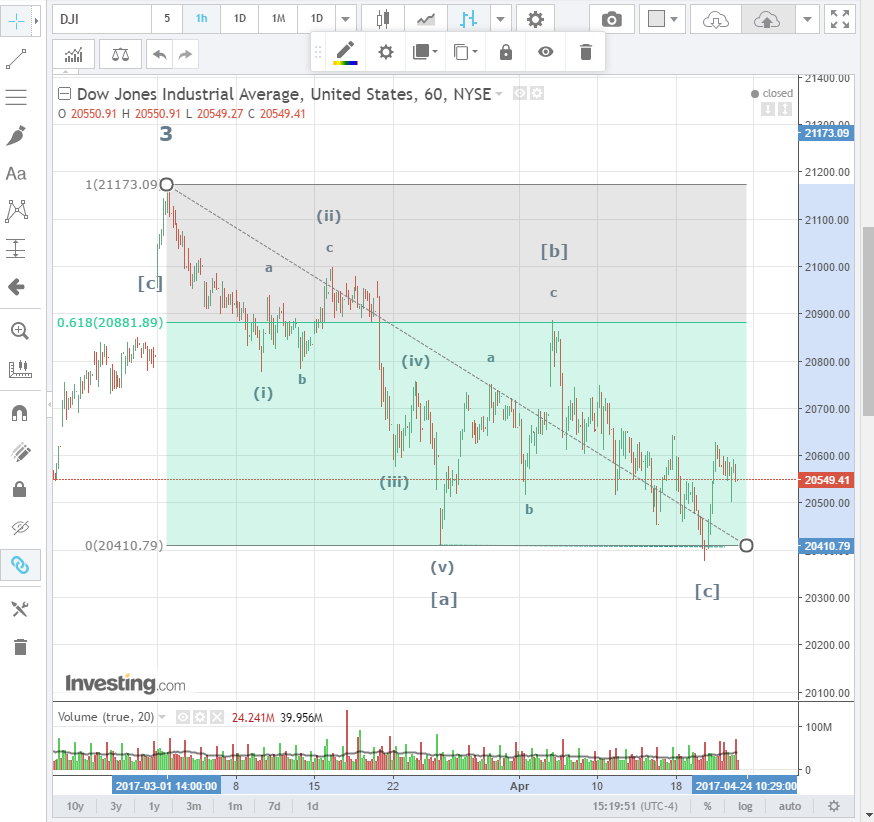Open the layout selection dropdown
Viewport: 874px width, 822px height.
662,20
